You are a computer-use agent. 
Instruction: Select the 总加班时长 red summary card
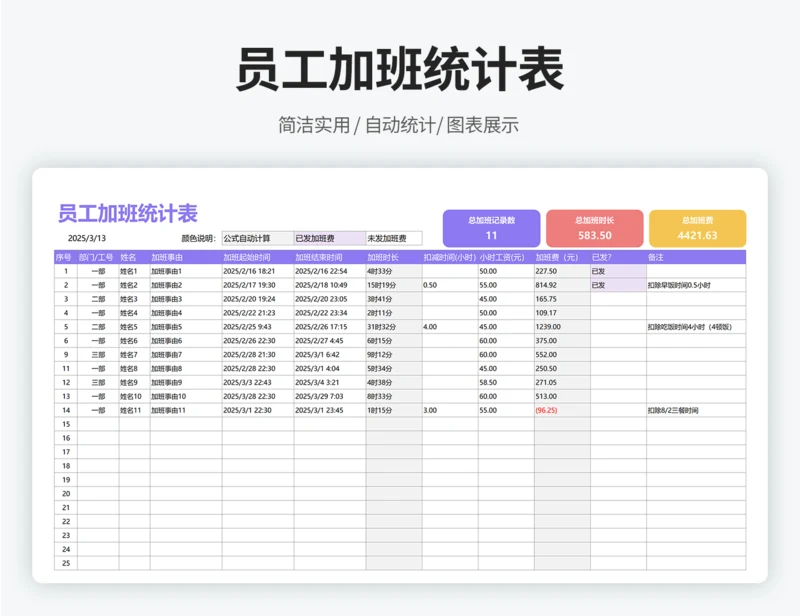point(594,228)
